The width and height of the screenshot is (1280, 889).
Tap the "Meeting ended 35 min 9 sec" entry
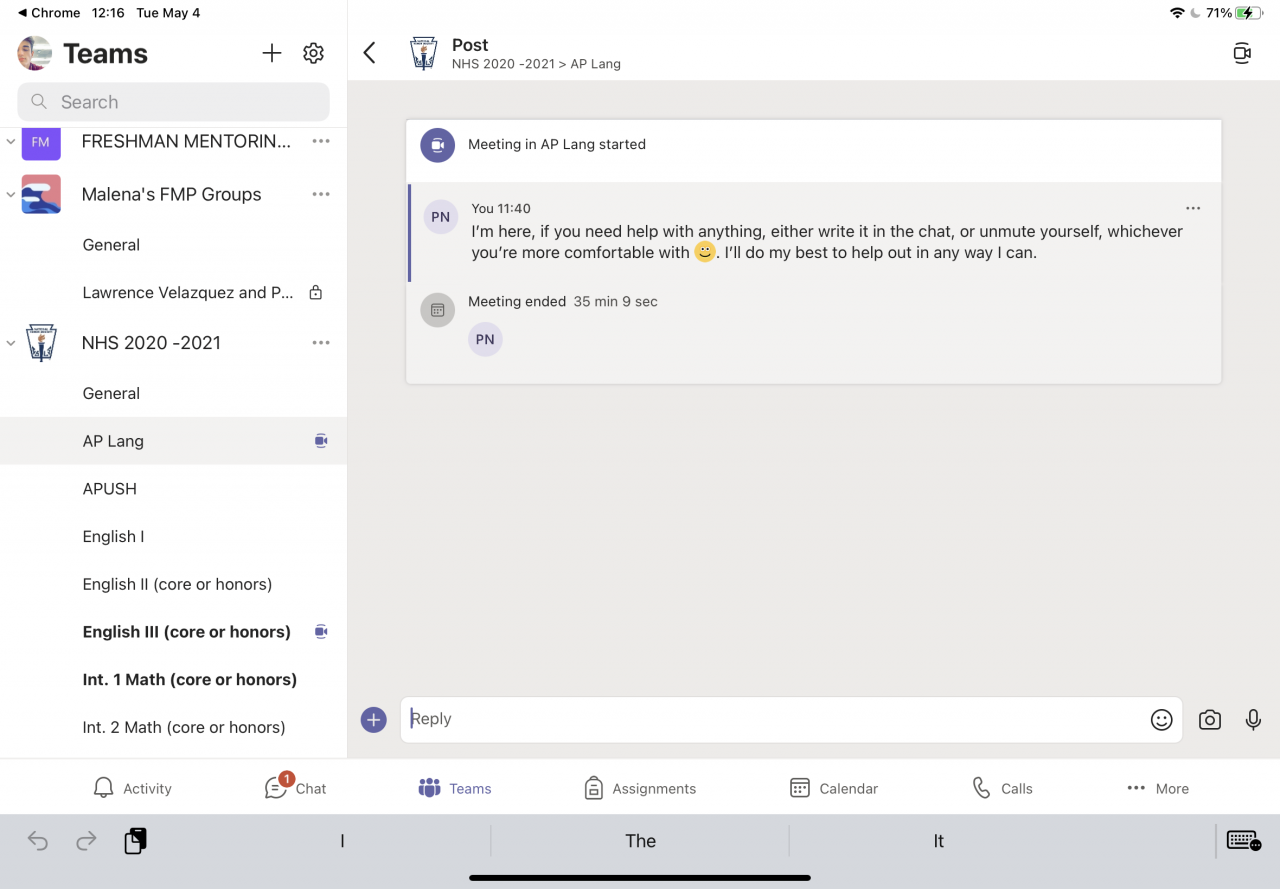pos(563,301)
